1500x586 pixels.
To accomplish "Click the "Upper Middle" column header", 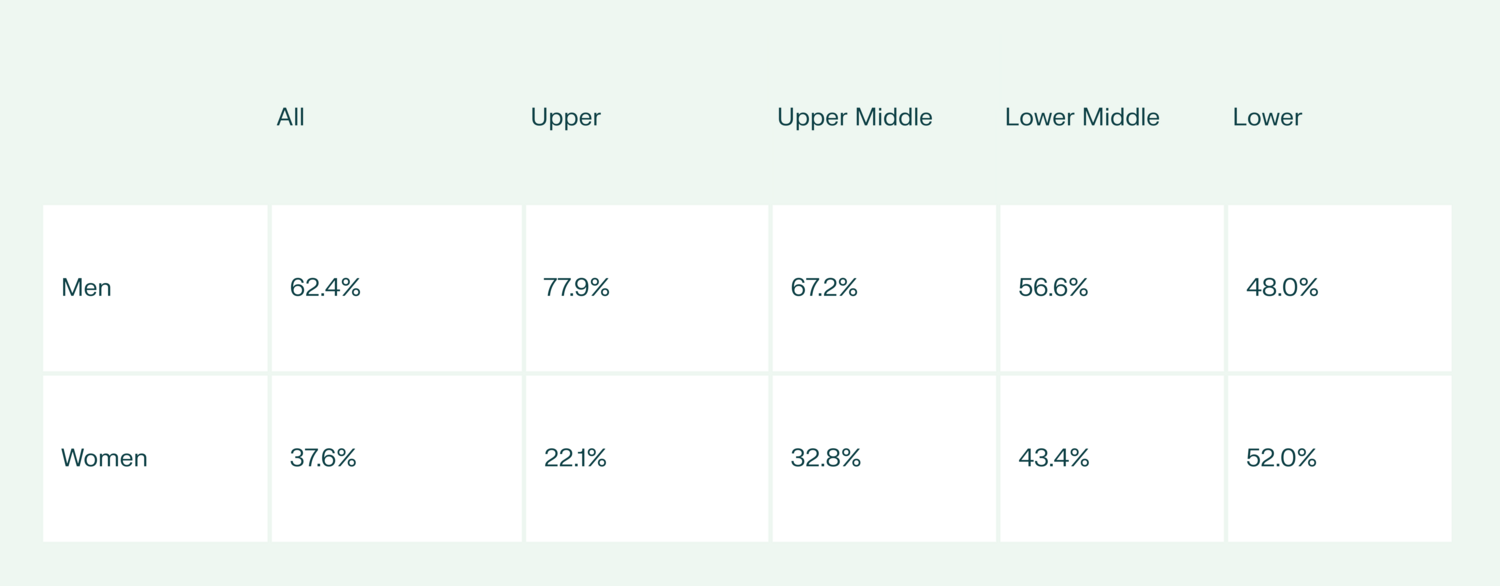I will (x=854, y=117).
